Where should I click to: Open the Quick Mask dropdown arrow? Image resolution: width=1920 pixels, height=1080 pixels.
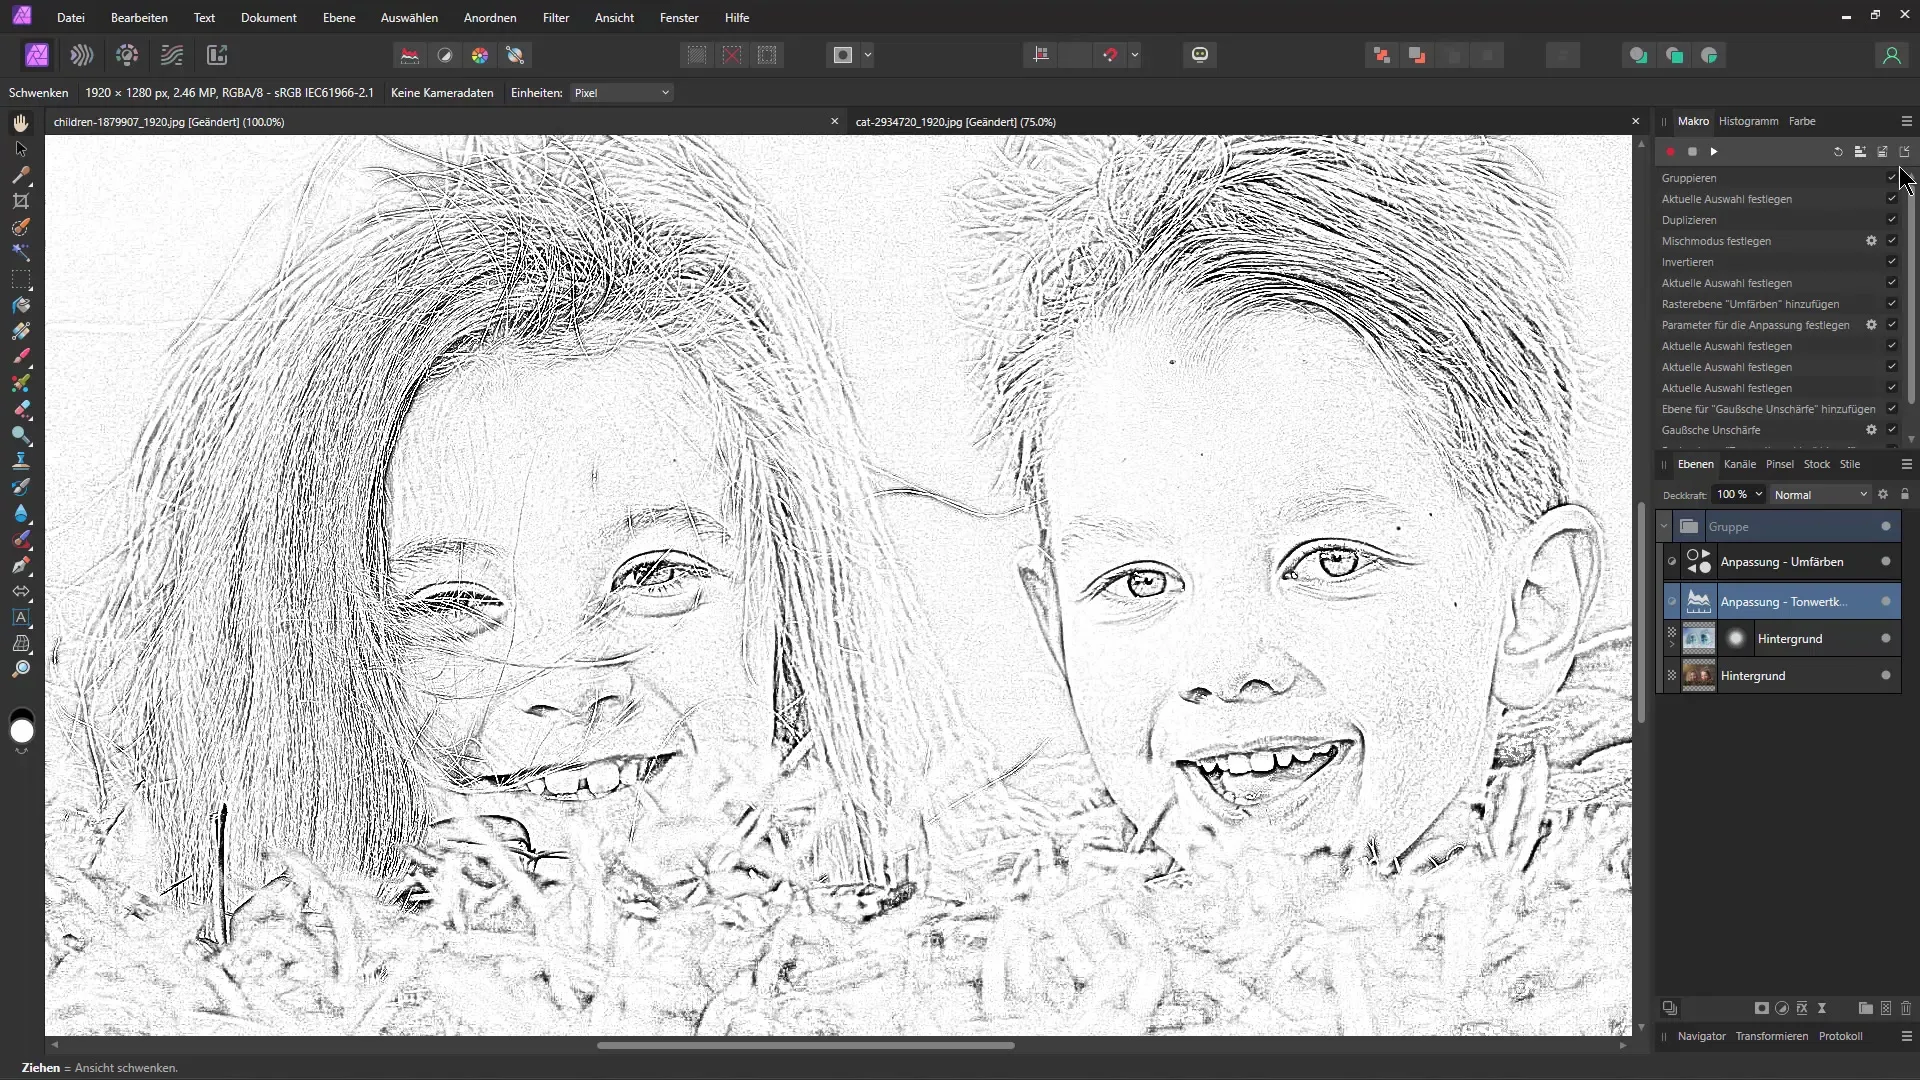pos(868,55)
